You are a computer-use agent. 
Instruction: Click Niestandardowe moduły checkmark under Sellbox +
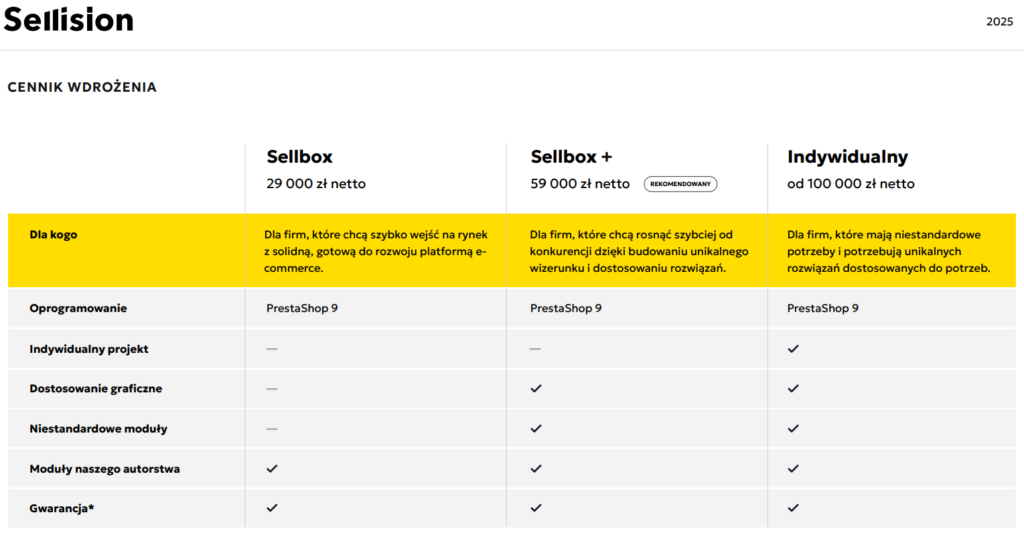tap(536, 428)
